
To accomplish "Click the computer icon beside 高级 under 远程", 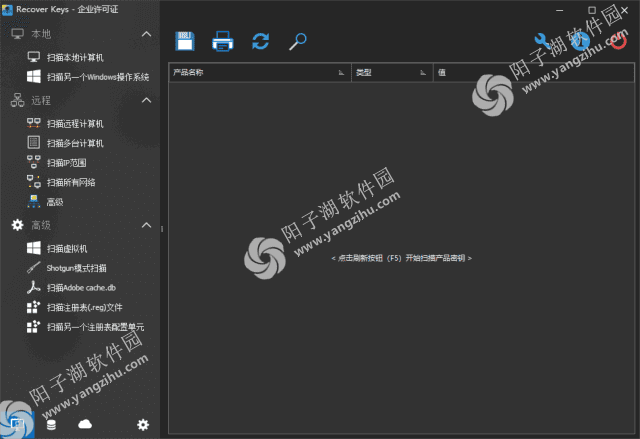I will tap(33, 202).
